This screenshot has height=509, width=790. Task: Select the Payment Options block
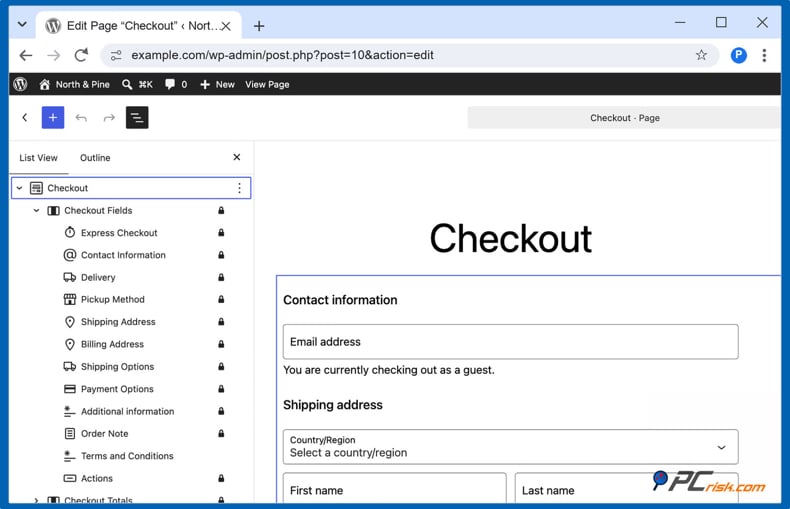pos(117,389)
